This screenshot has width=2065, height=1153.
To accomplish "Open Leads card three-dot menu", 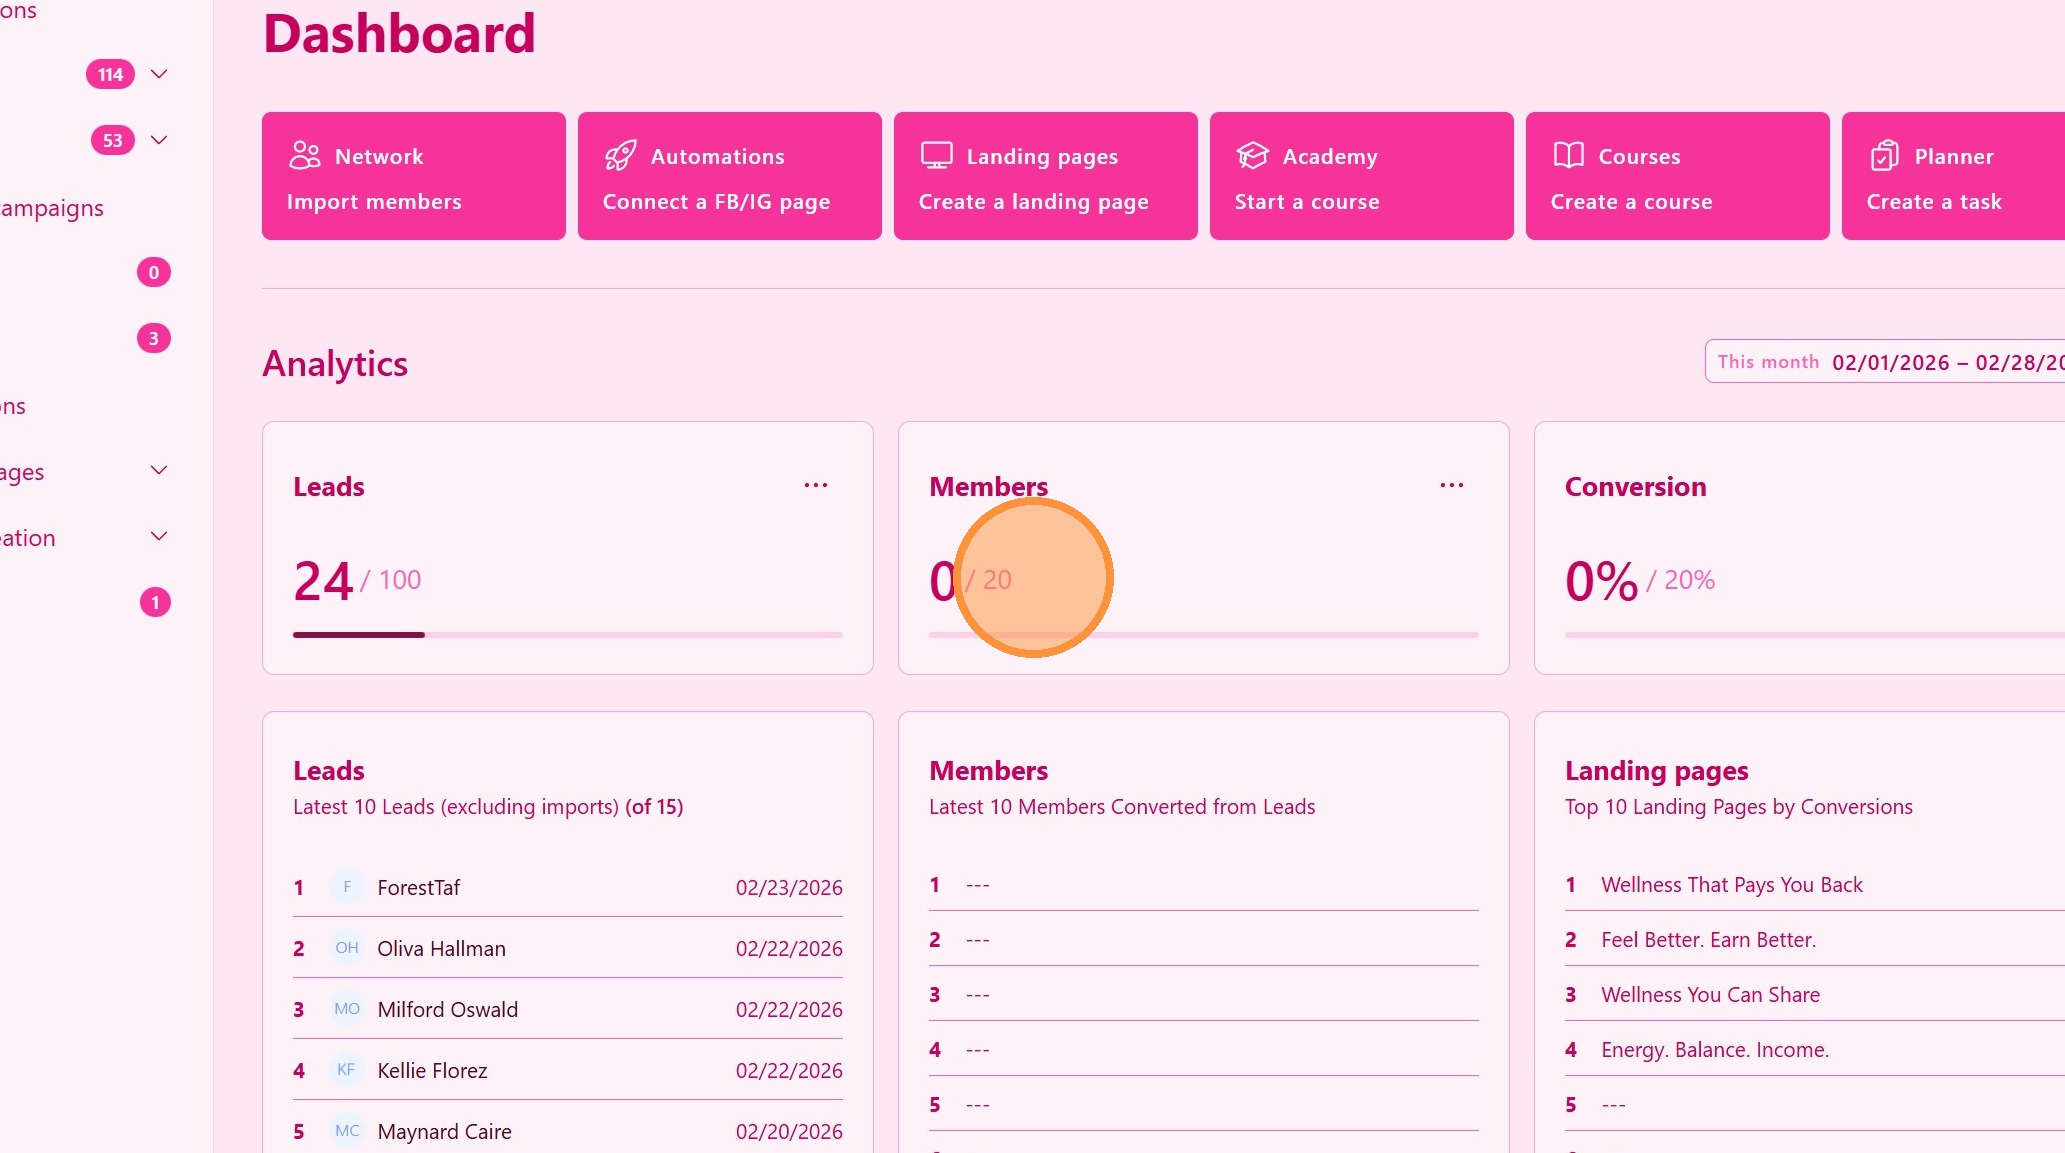I will 815,485.
